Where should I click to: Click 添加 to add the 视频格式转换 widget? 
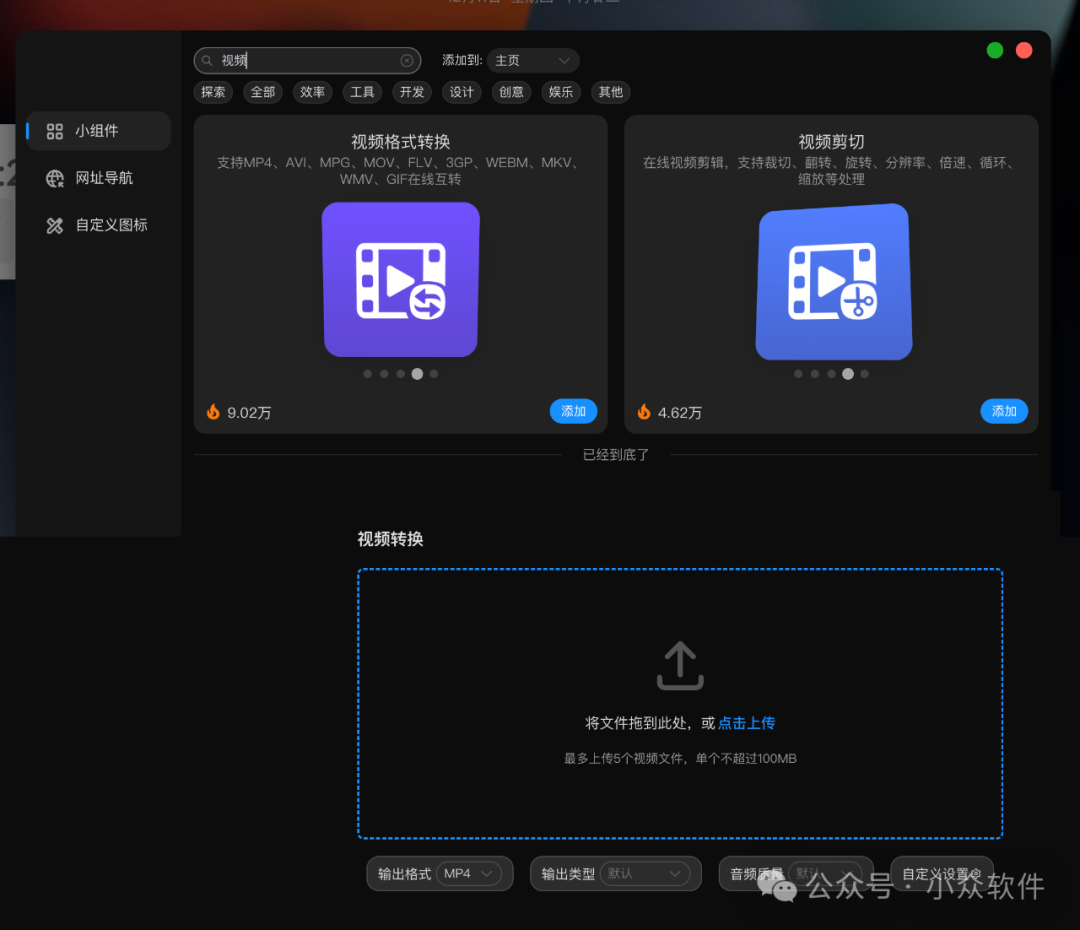[x=573, y=411]
